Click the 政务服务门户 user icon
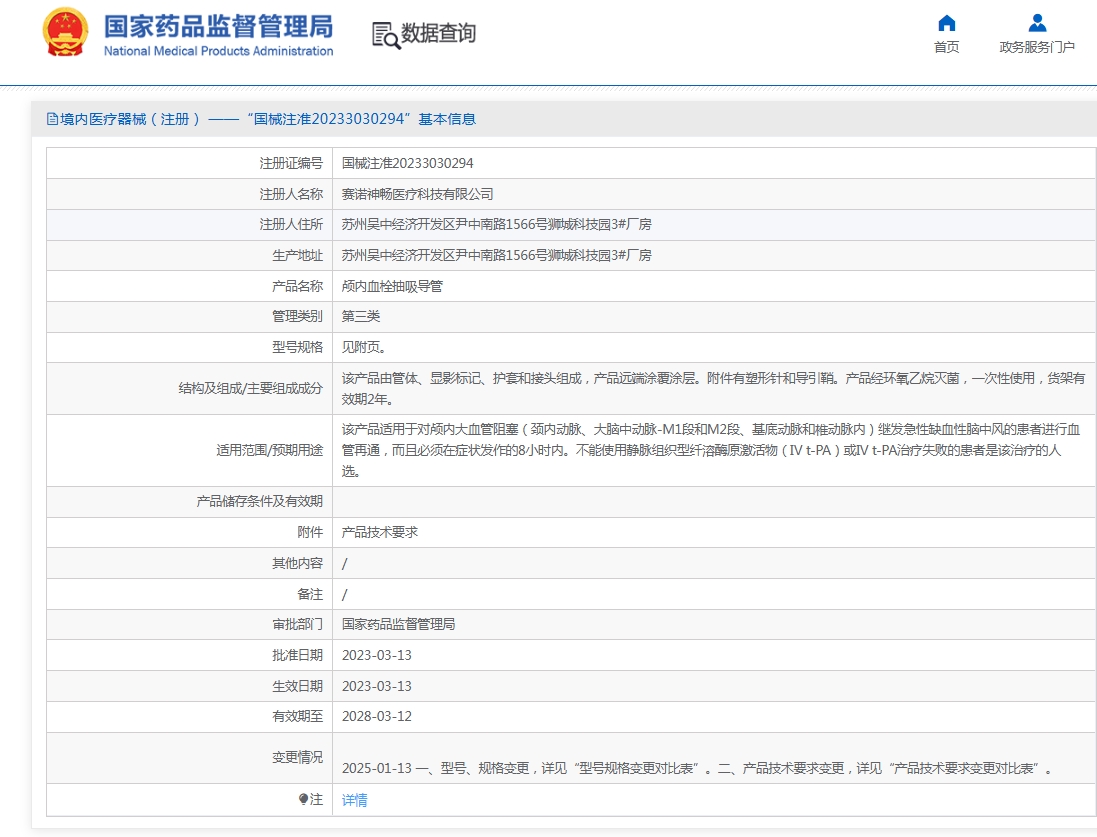The image size is (1097, 837). coord(1037,23)
